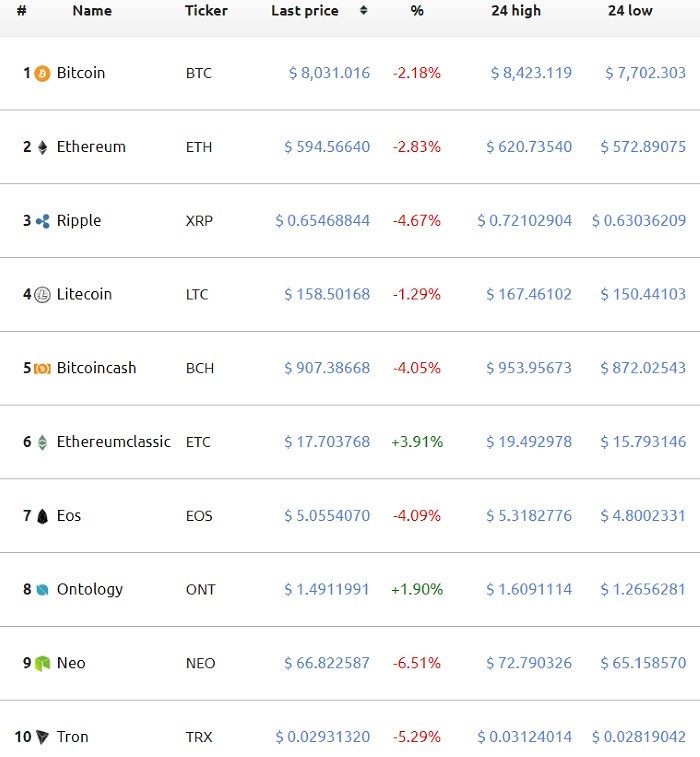The width and height of the screenshot is (700, 757).
Task: Click the Tron logo icon
Action: point(42,737)
